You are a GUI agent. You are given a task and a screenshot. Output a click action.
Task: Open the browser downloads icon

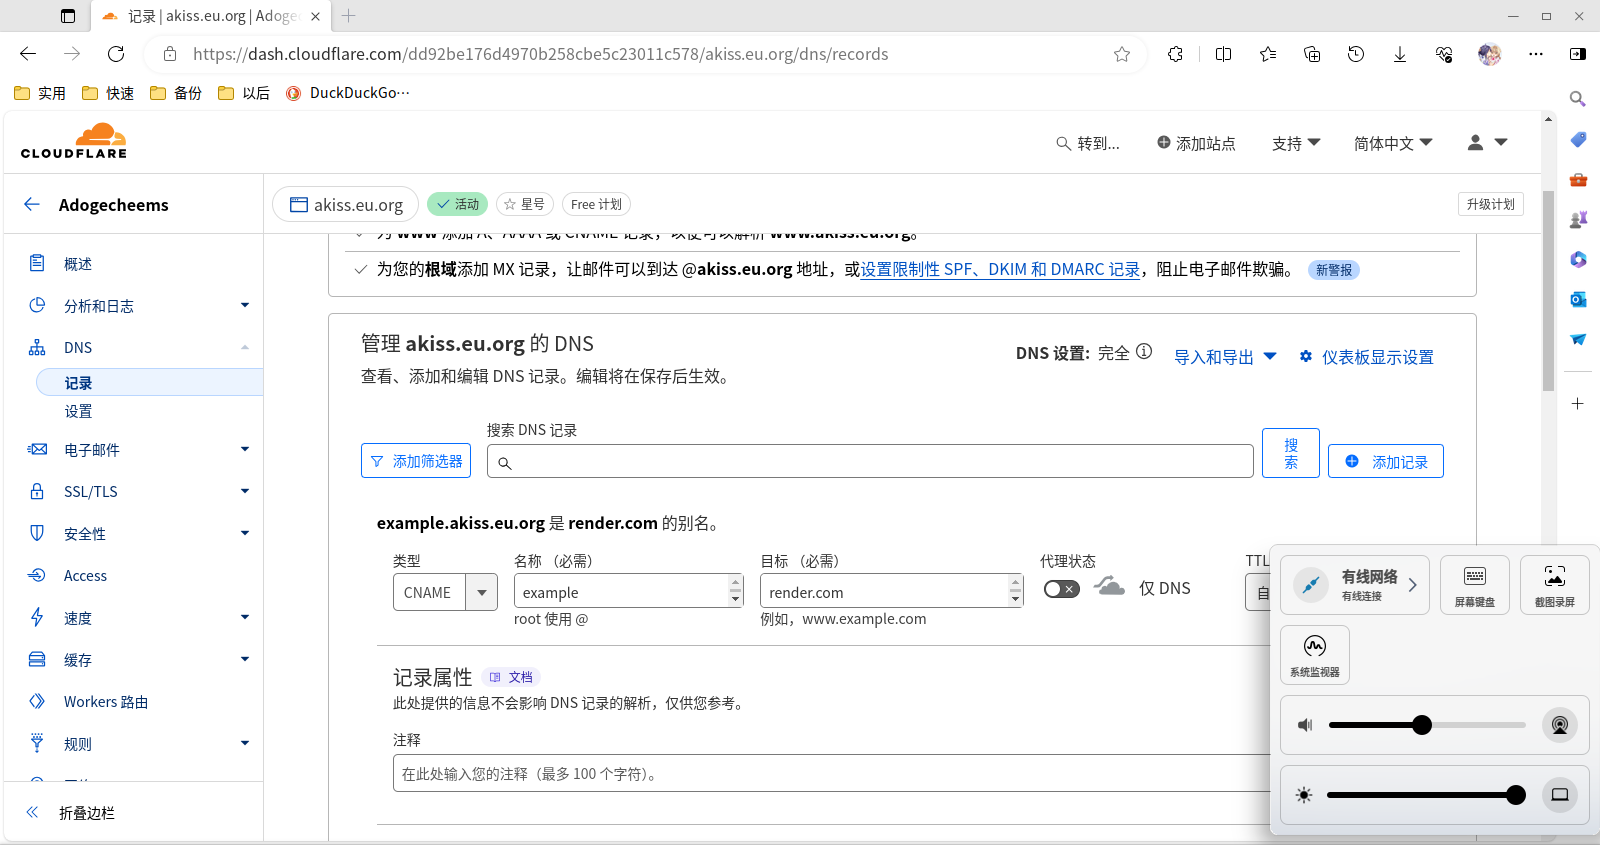coord(1400,54)
